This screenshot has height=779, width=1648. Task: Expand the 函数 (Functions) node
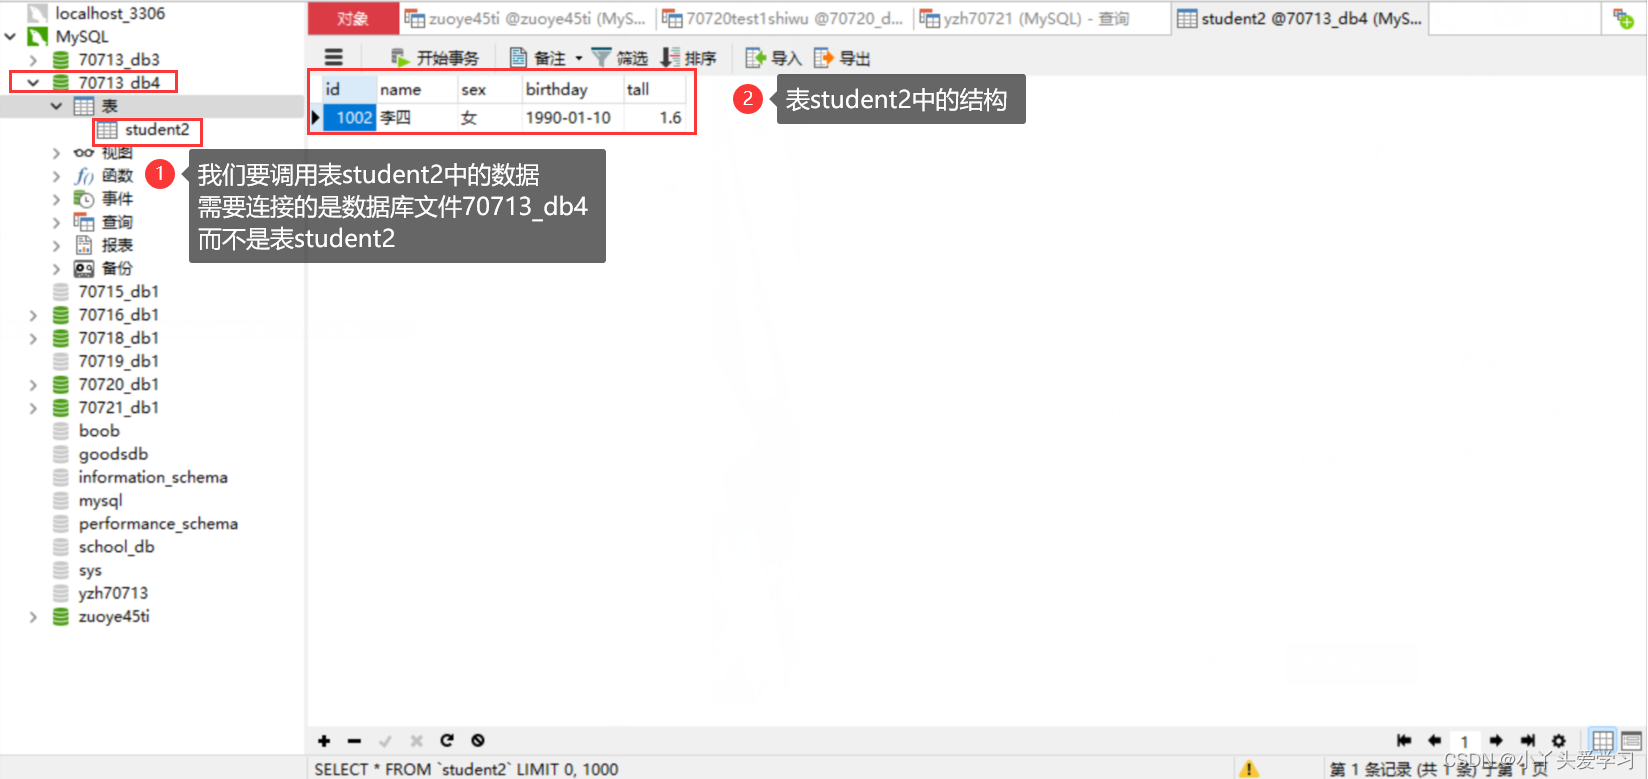point(56,176)
